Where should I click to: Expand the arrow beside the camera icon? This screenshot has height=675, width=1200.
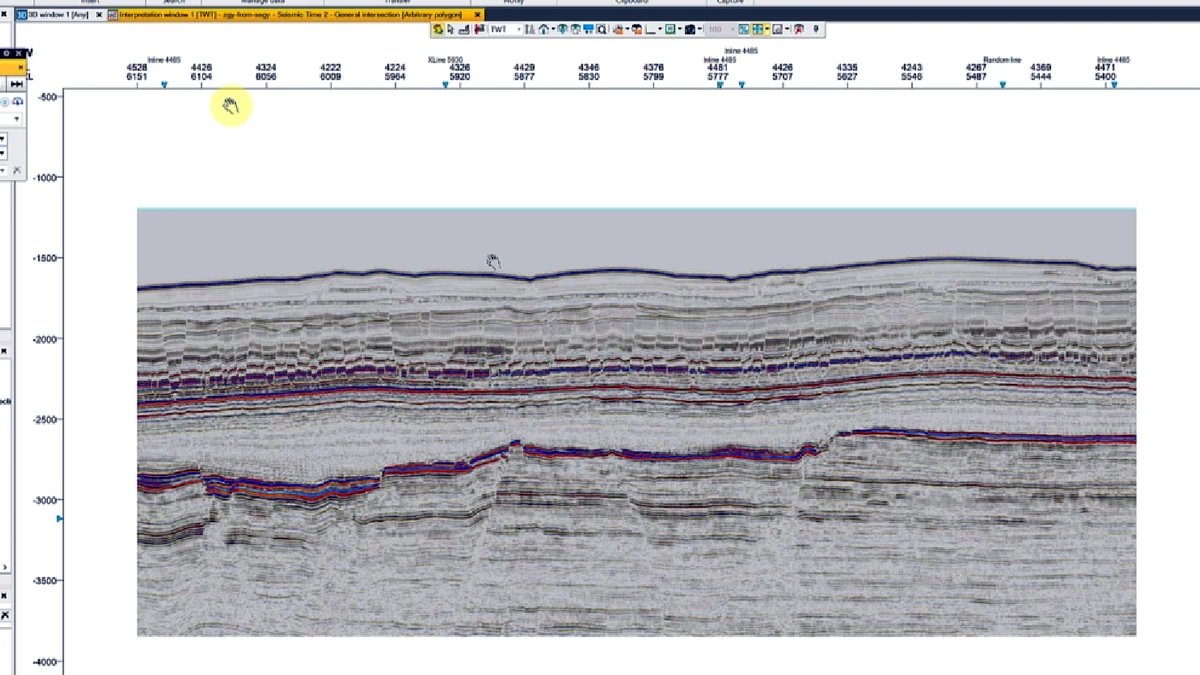click(x=700, y=29)
